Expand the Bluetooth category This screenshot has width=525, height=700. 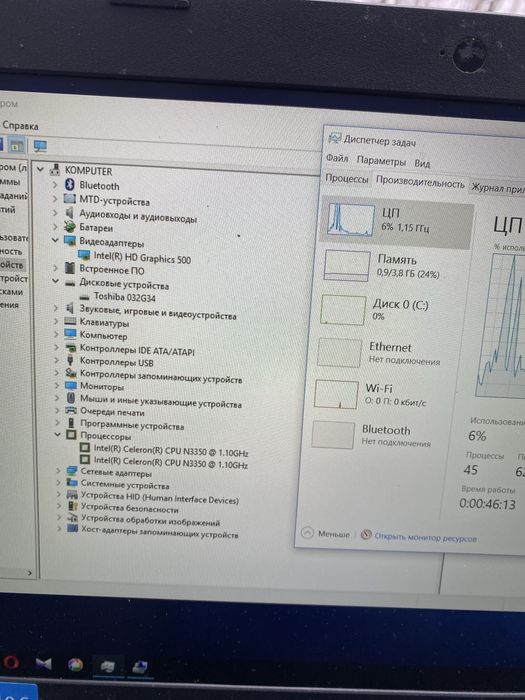[x=55, y=184]
